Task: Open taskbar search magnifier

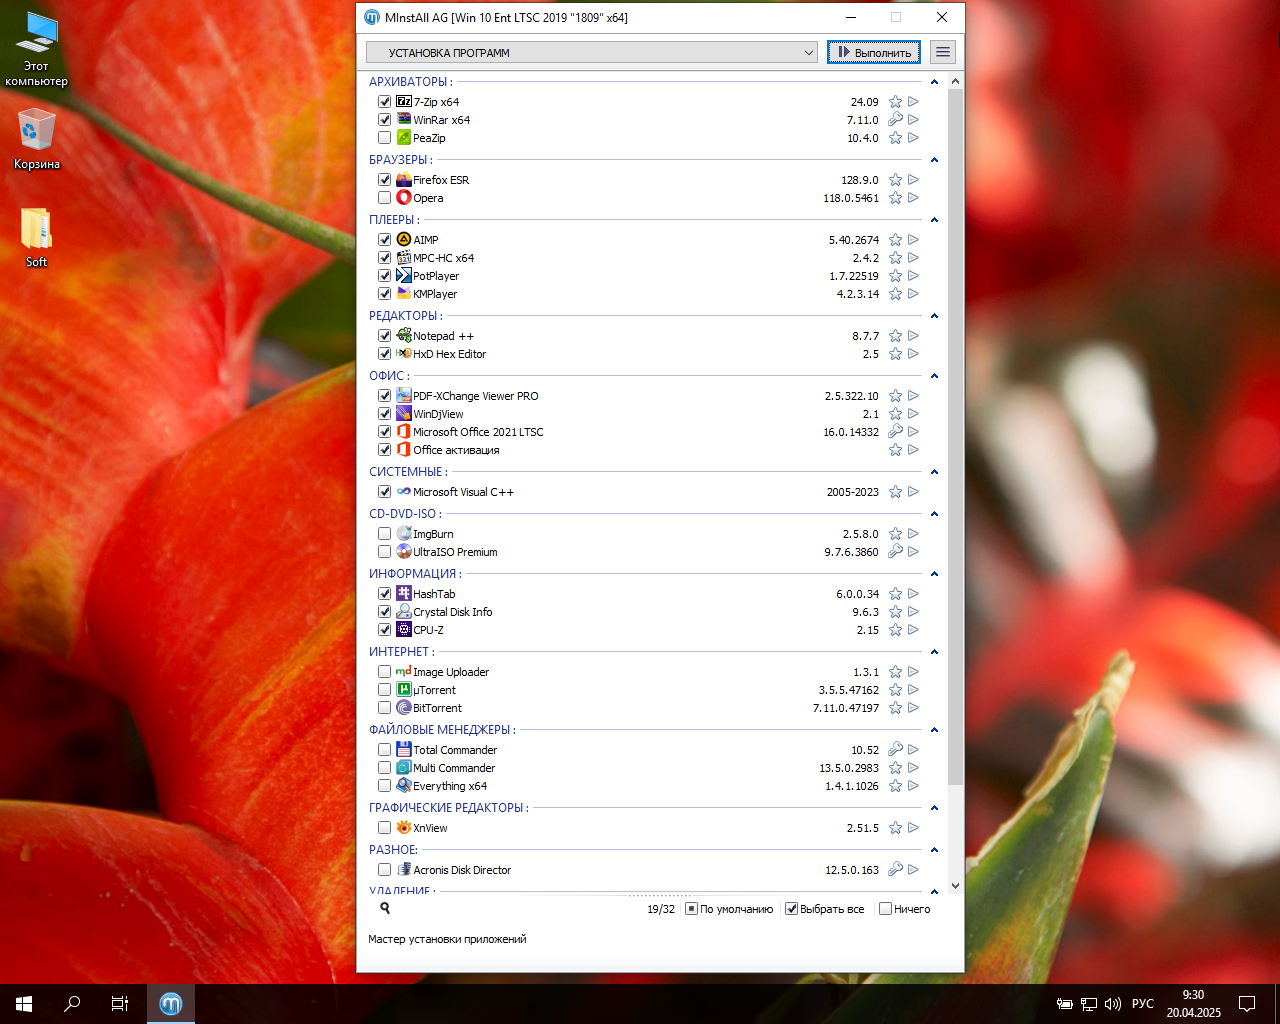Action: (x=72, y=1004)
